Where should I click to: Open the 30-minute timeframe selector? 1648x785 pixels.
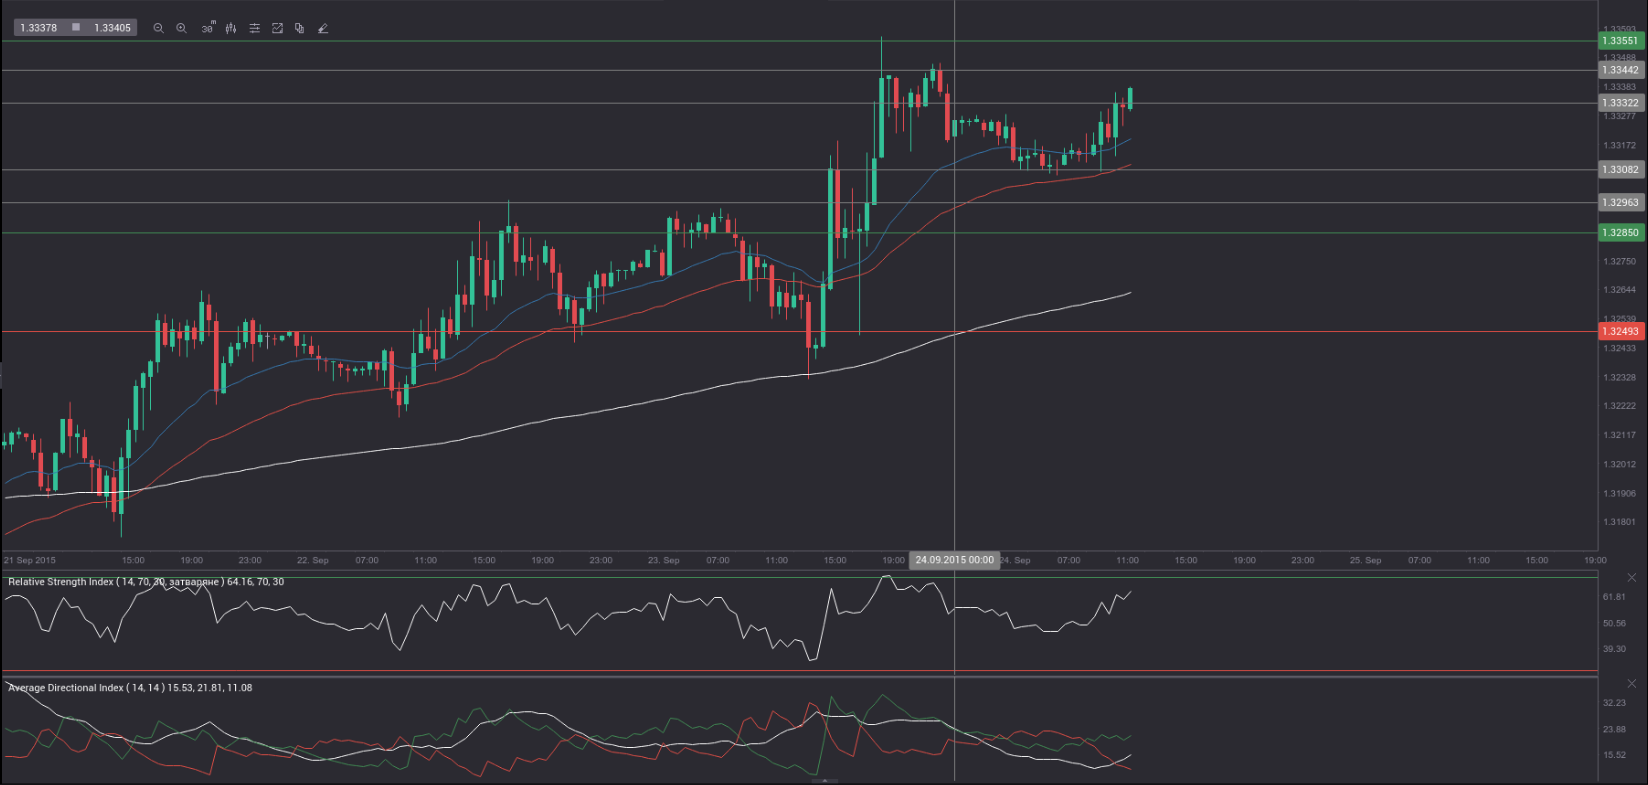(207, 28)
